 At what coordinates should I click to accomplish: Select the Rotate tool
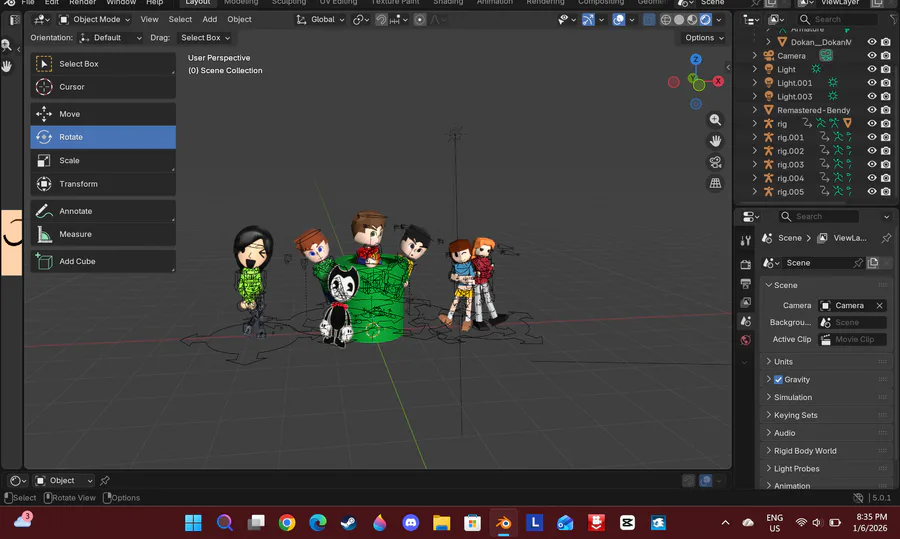[x=103, y=137]
